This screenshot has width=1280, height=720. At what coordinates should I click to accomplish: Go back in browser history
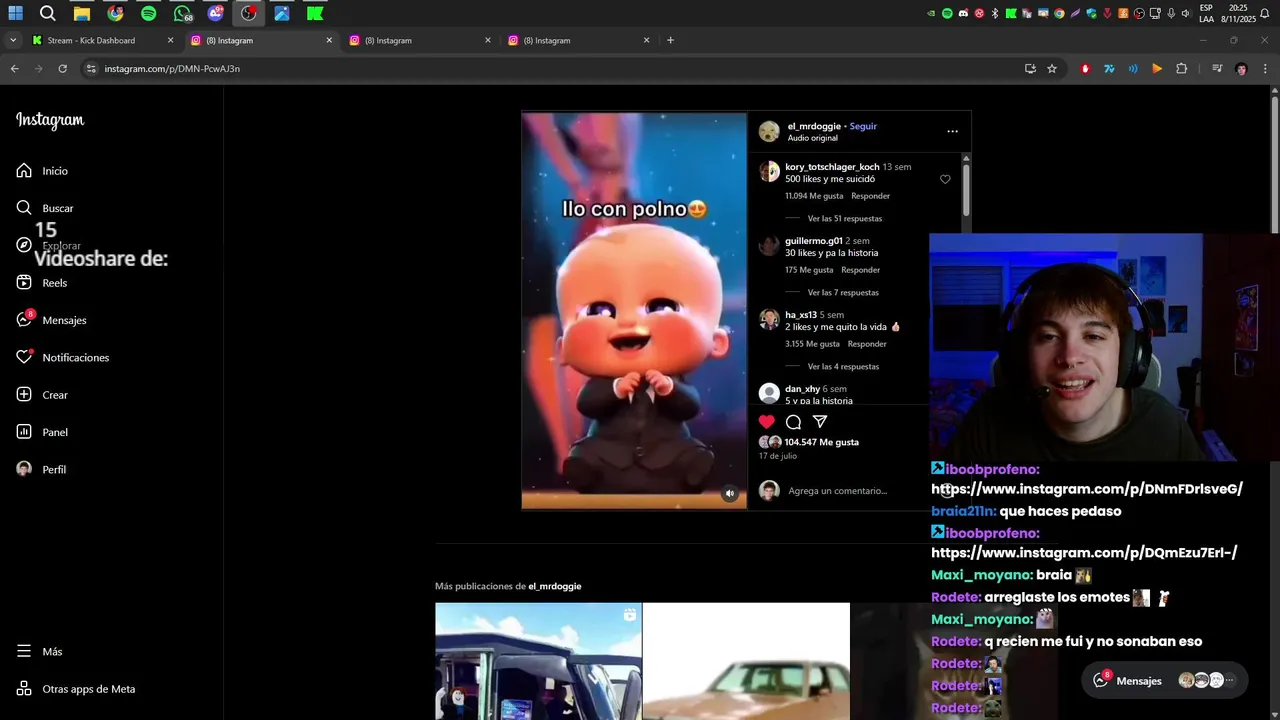pos(14,69)
